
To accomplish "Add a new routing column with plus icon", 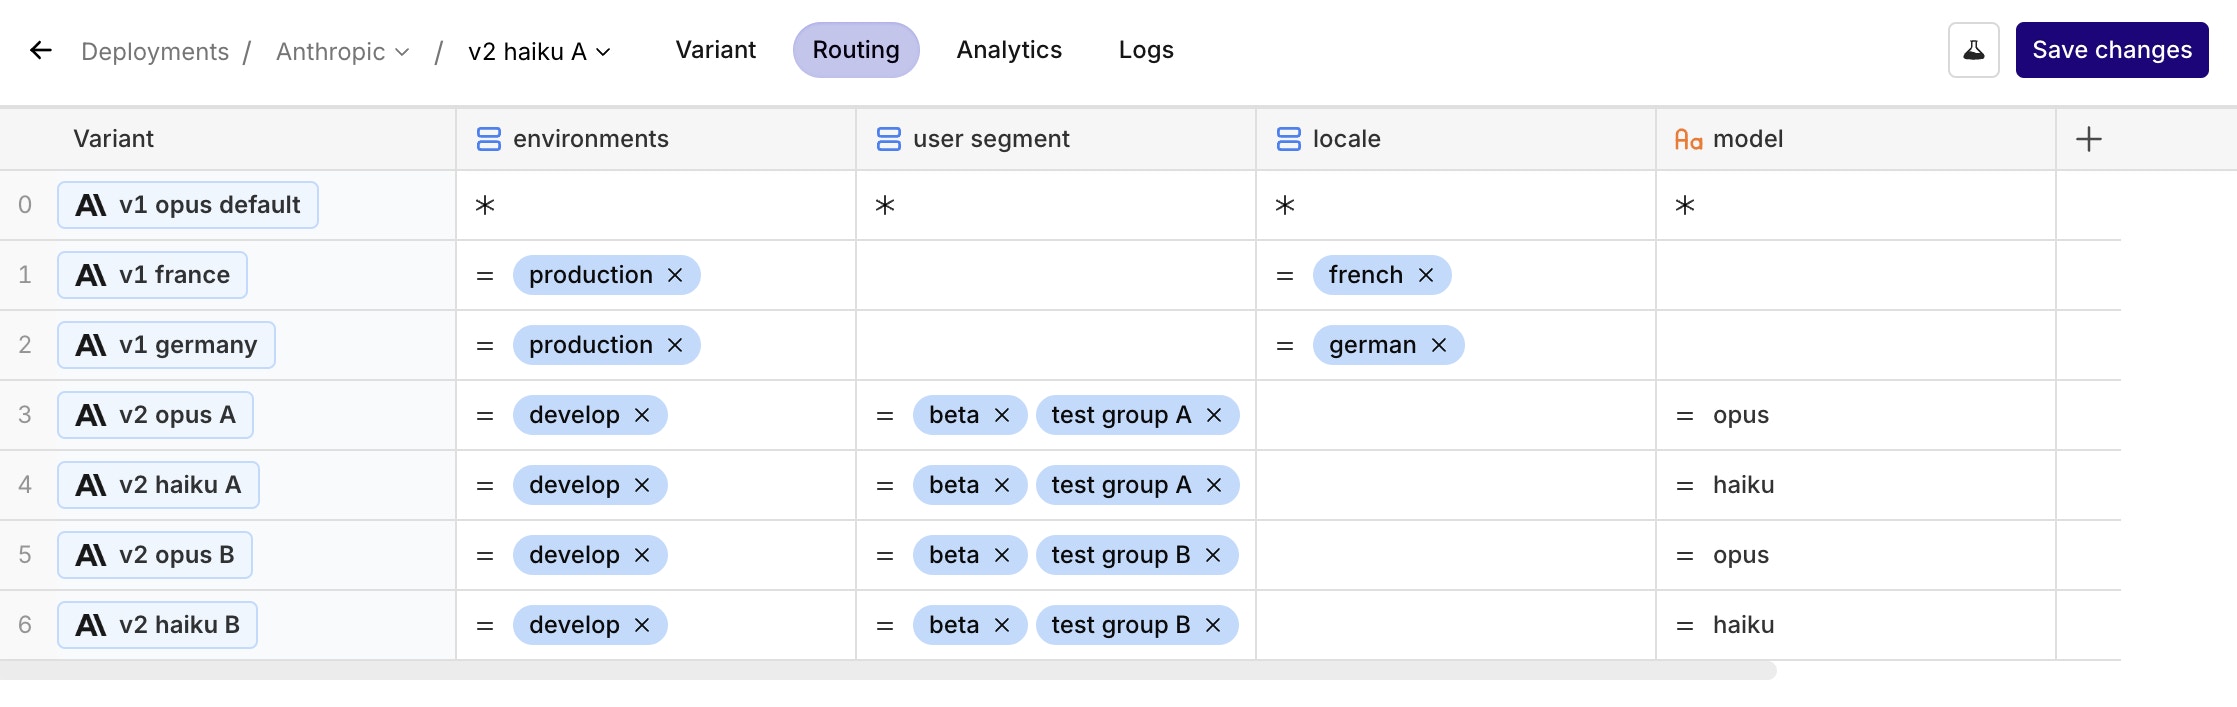I will [x=2088, y=139].
